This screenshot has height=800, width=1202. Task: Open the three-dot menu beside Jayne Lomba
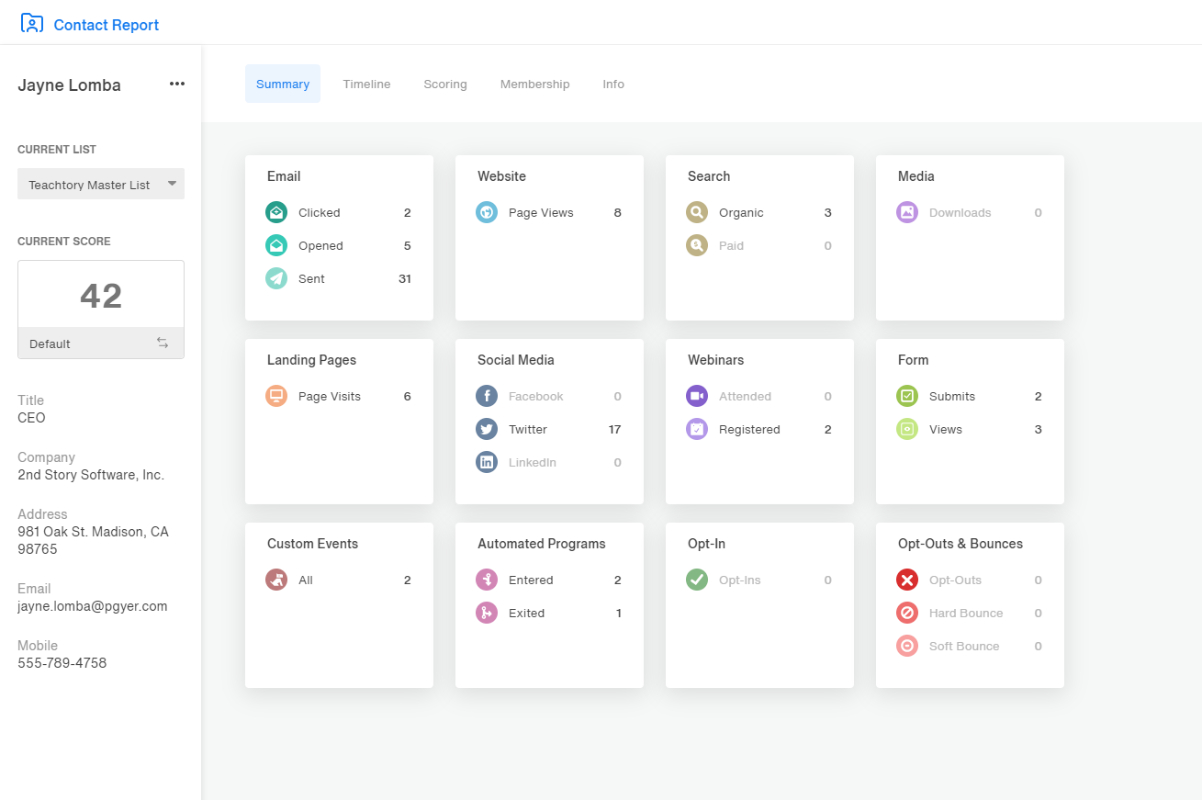(177, 84)
